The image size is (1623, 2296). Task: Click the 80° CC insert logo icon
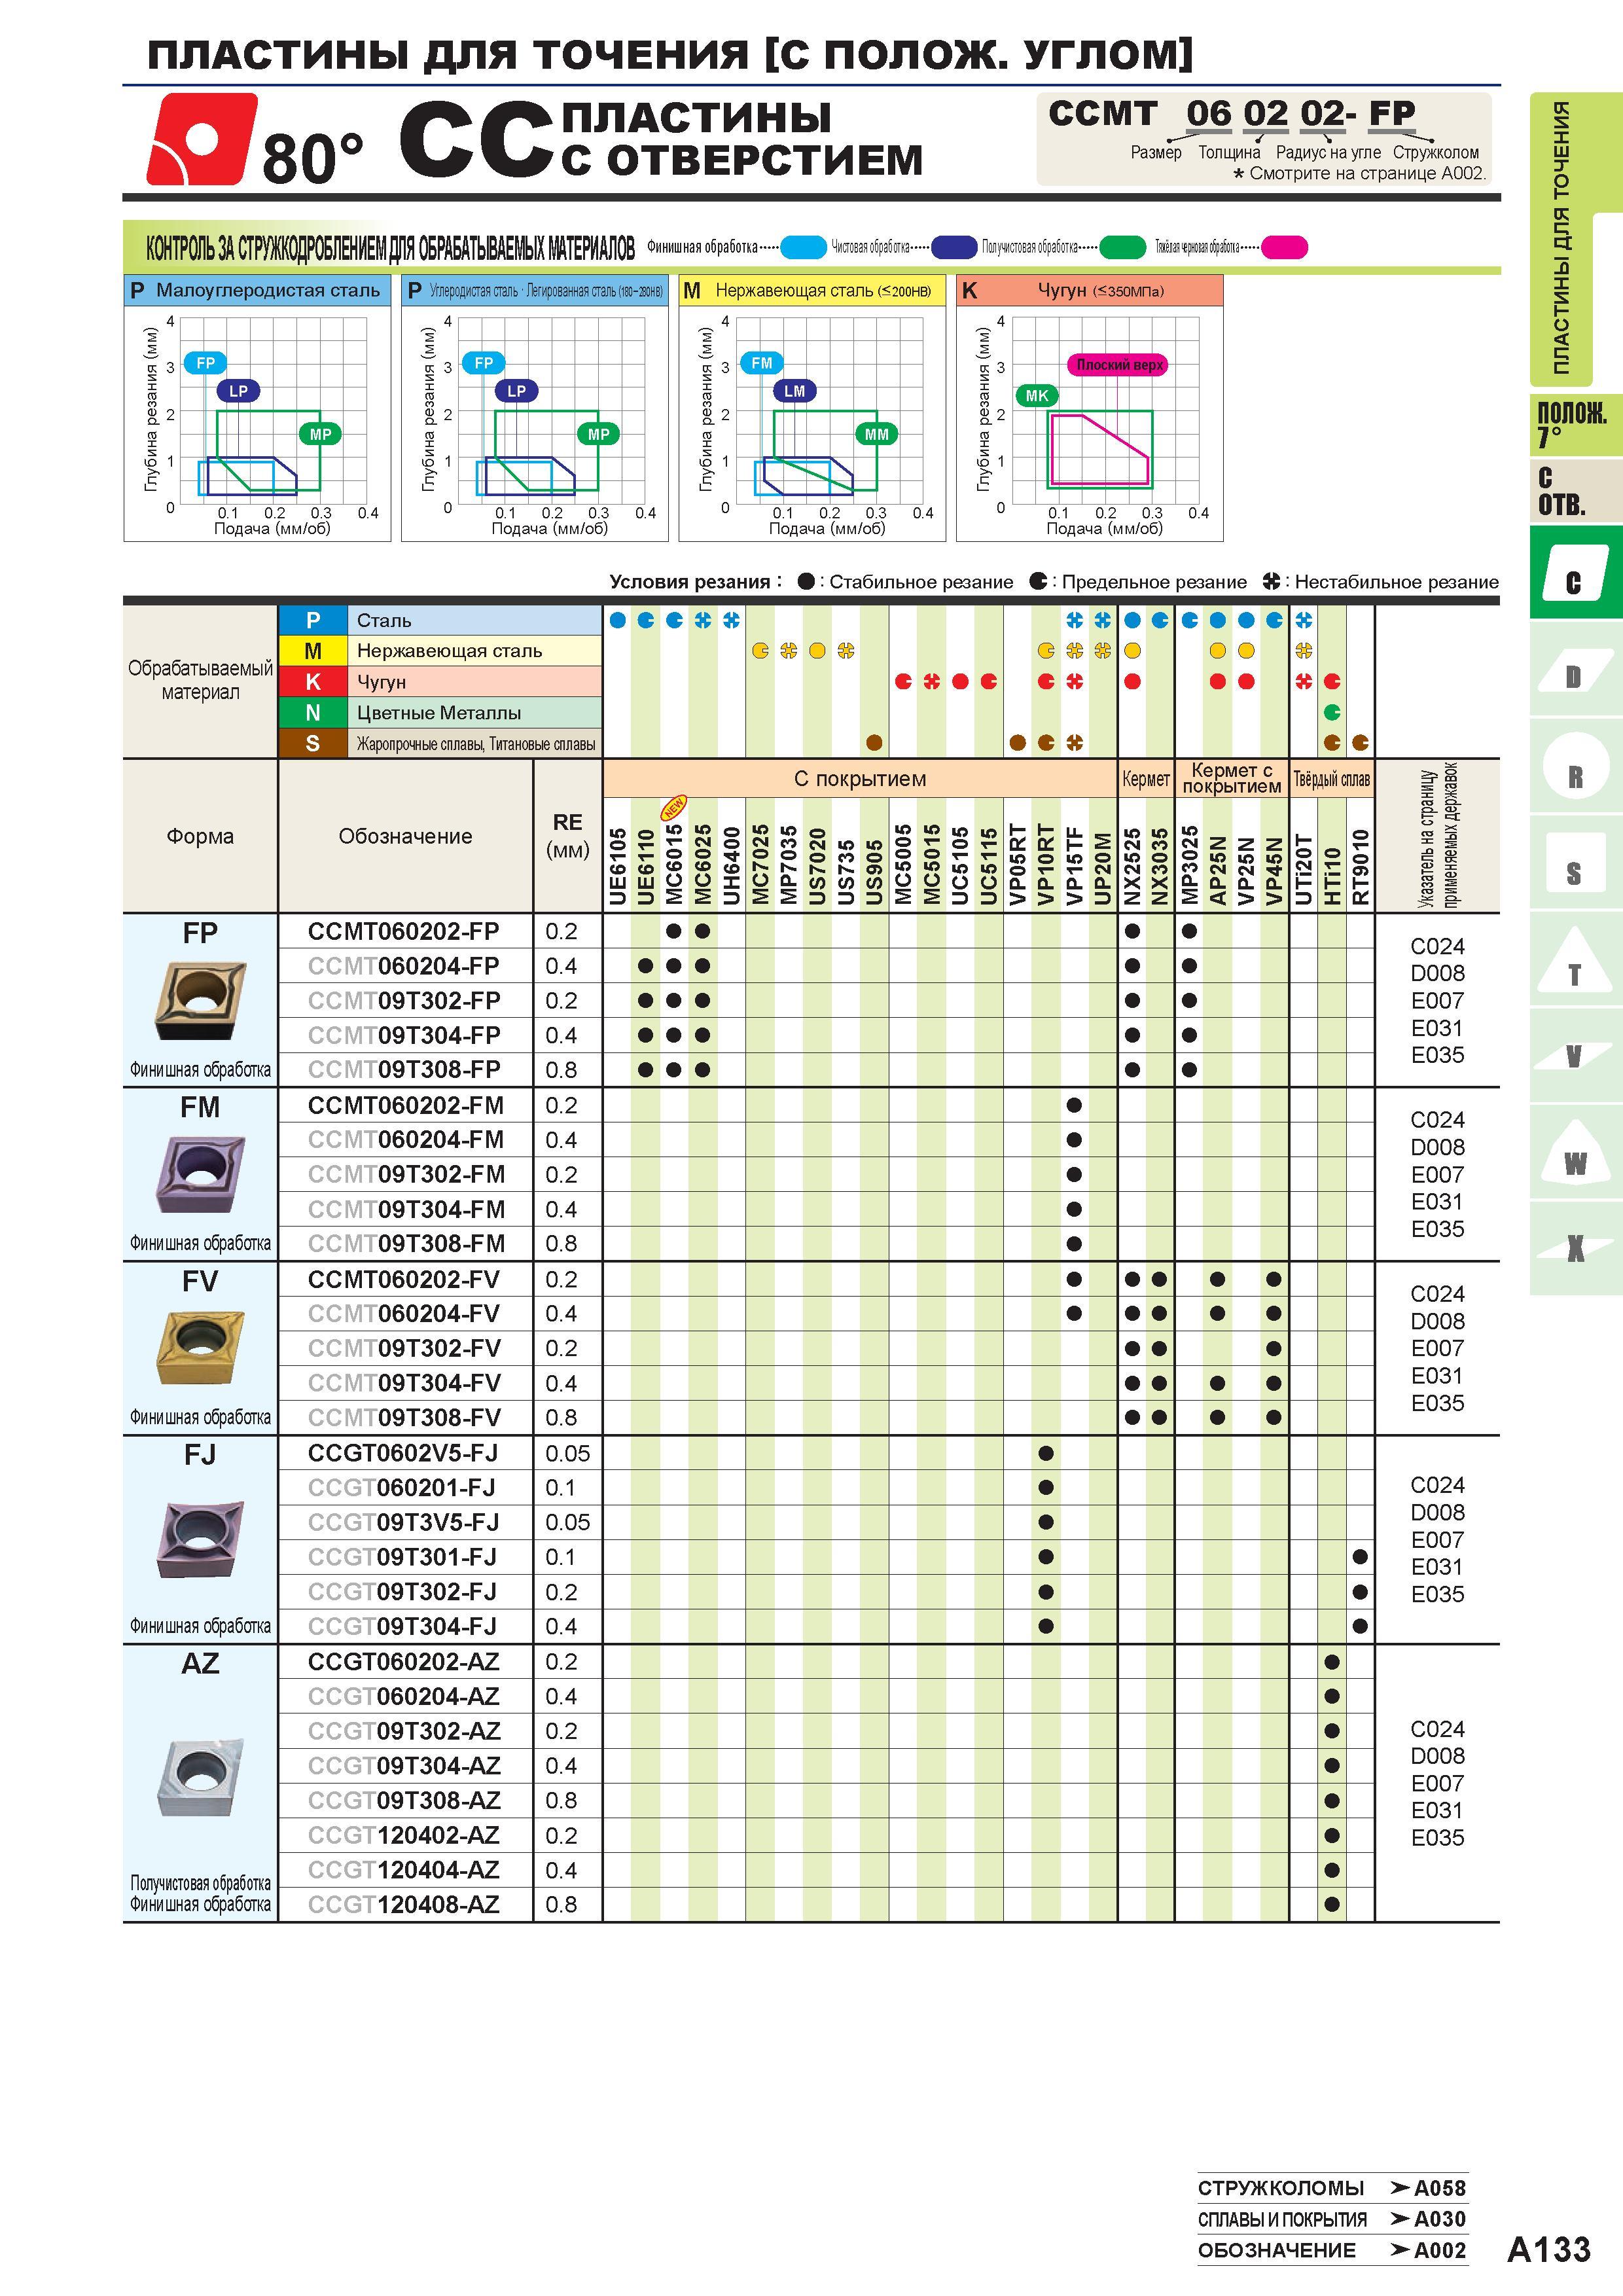tap(202, 139)
